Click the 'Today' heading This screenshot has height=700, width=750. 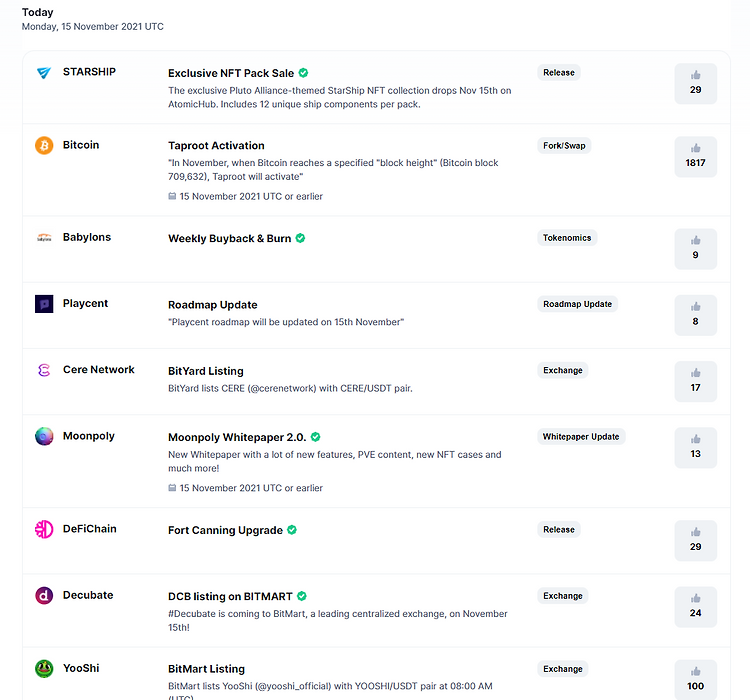(x=37, y=12)
